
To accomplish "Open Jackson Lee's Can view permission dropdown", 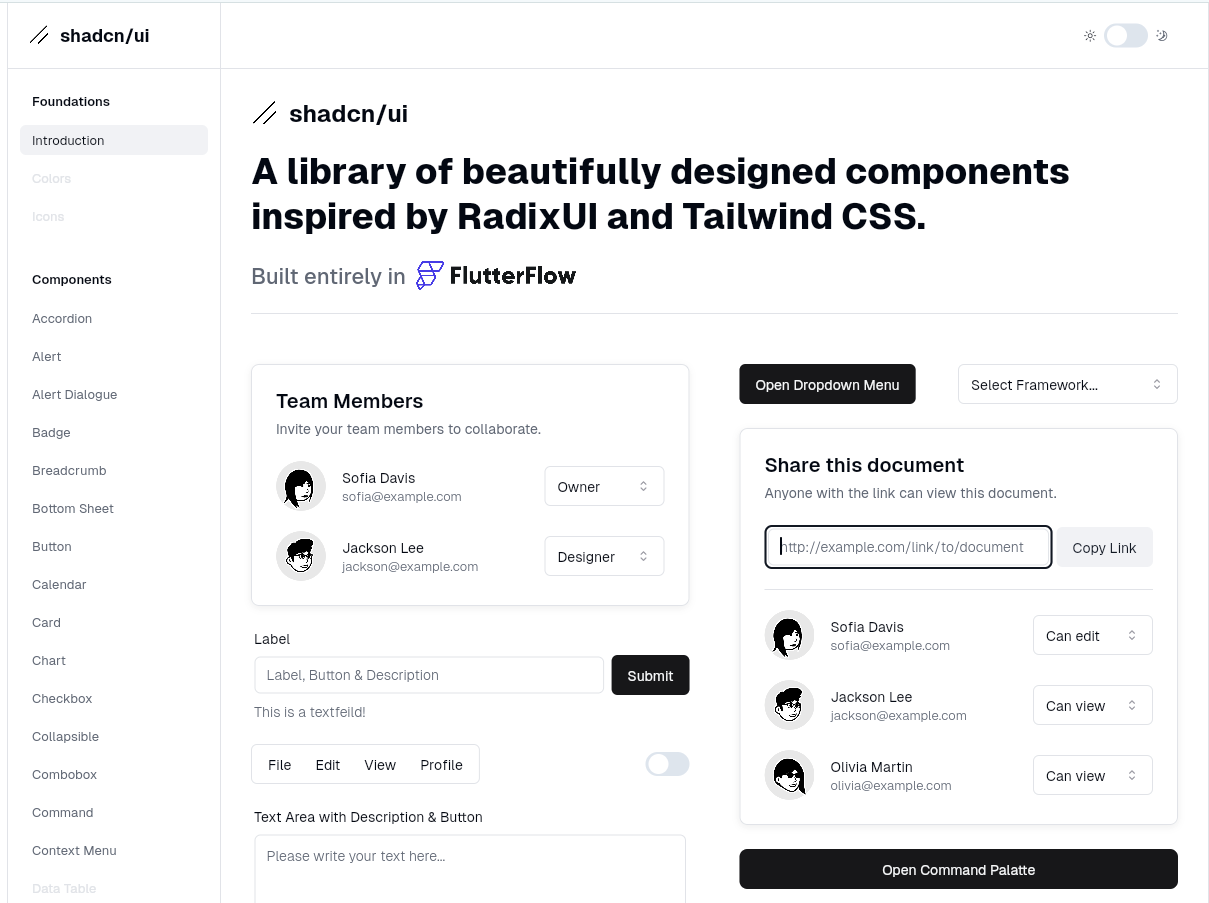I will pos(1093,705).
